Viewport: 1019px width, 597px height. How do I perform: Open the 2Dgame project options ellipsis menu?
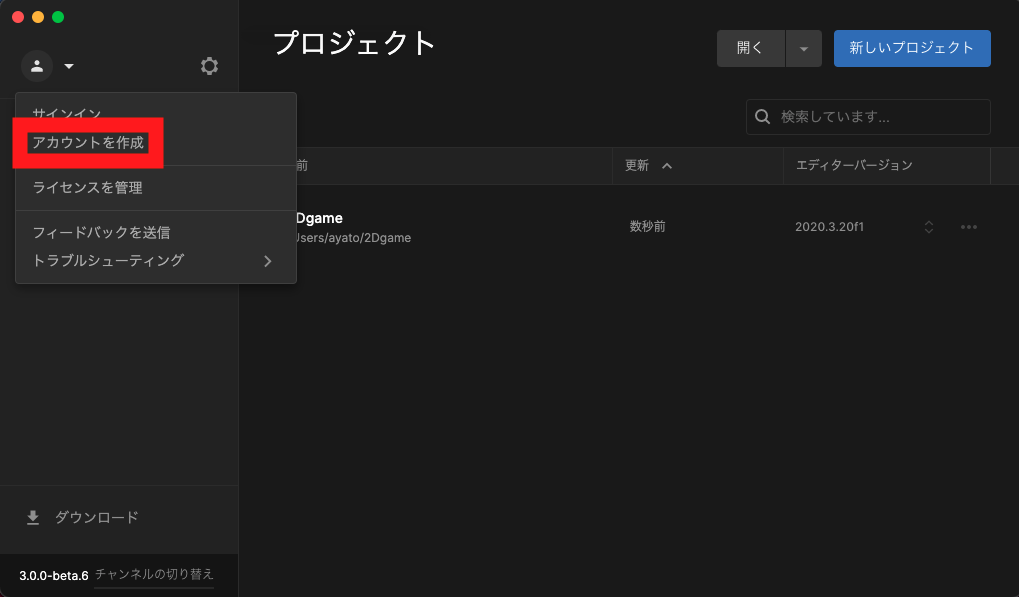point(968,227)
